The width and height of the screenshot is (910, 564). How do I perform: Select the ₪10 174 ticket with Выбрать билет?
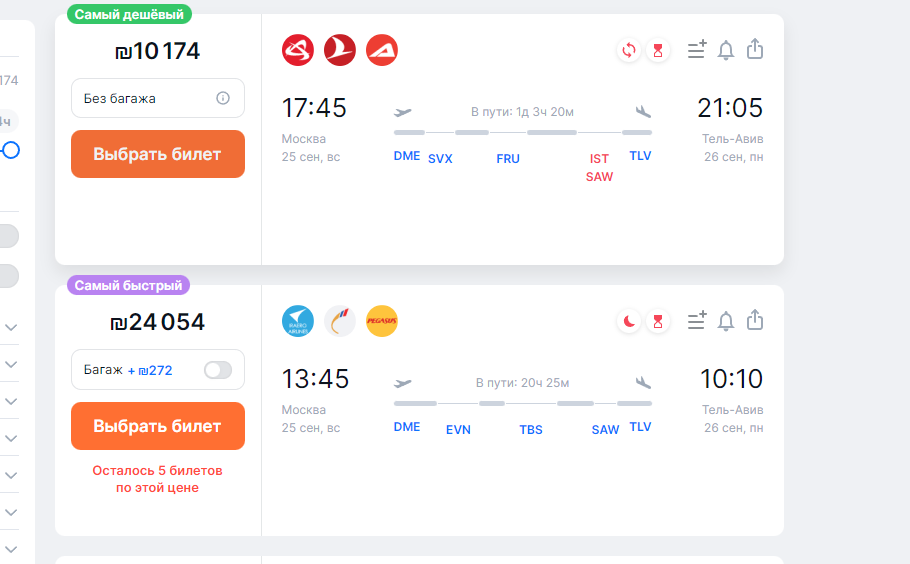coord(158,154)
